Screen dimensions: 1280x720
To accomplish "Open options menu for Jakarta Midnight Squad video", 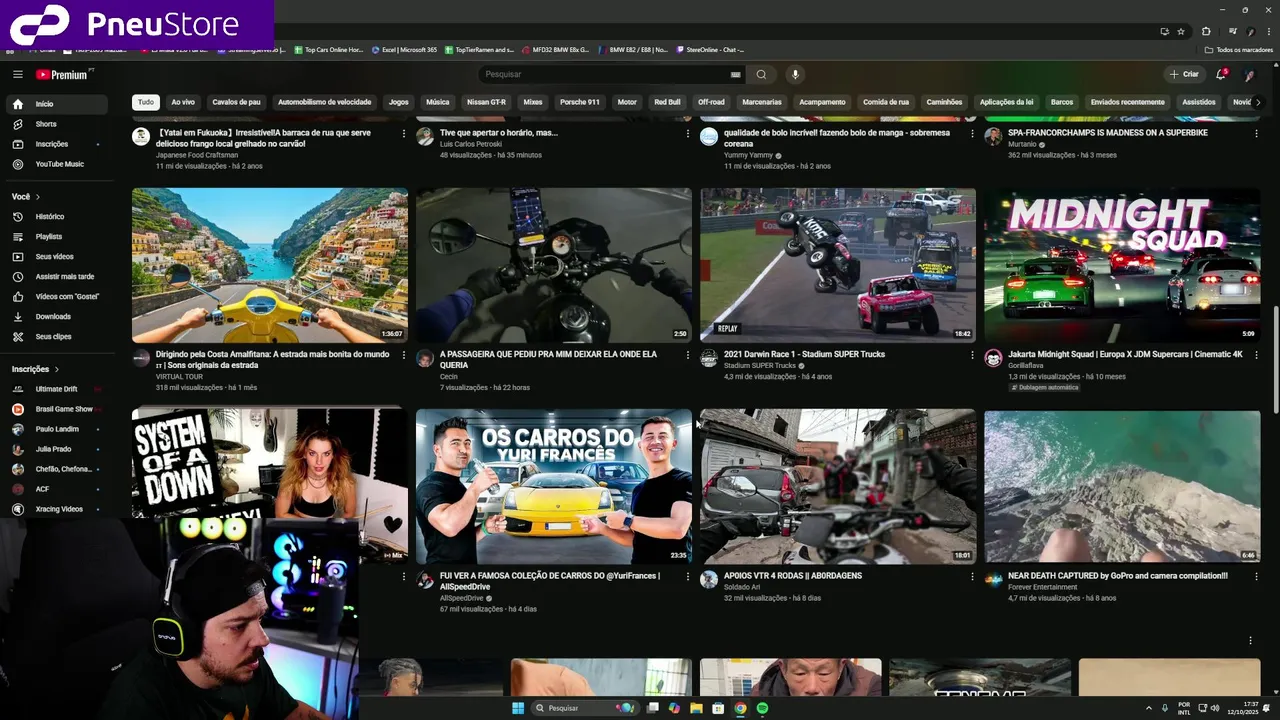I will [1256, 355].
